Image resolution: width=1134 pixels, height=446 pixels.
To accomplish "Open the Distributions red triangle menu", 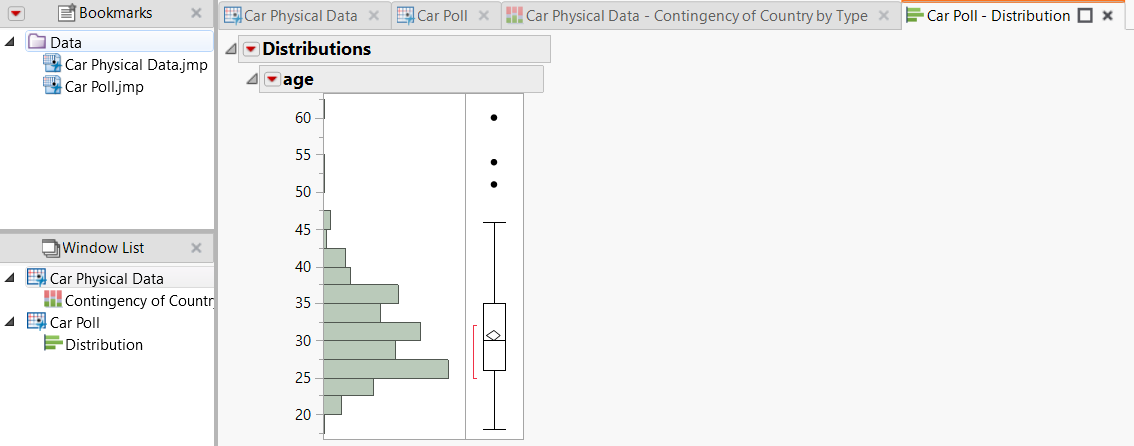I will 251,49.
